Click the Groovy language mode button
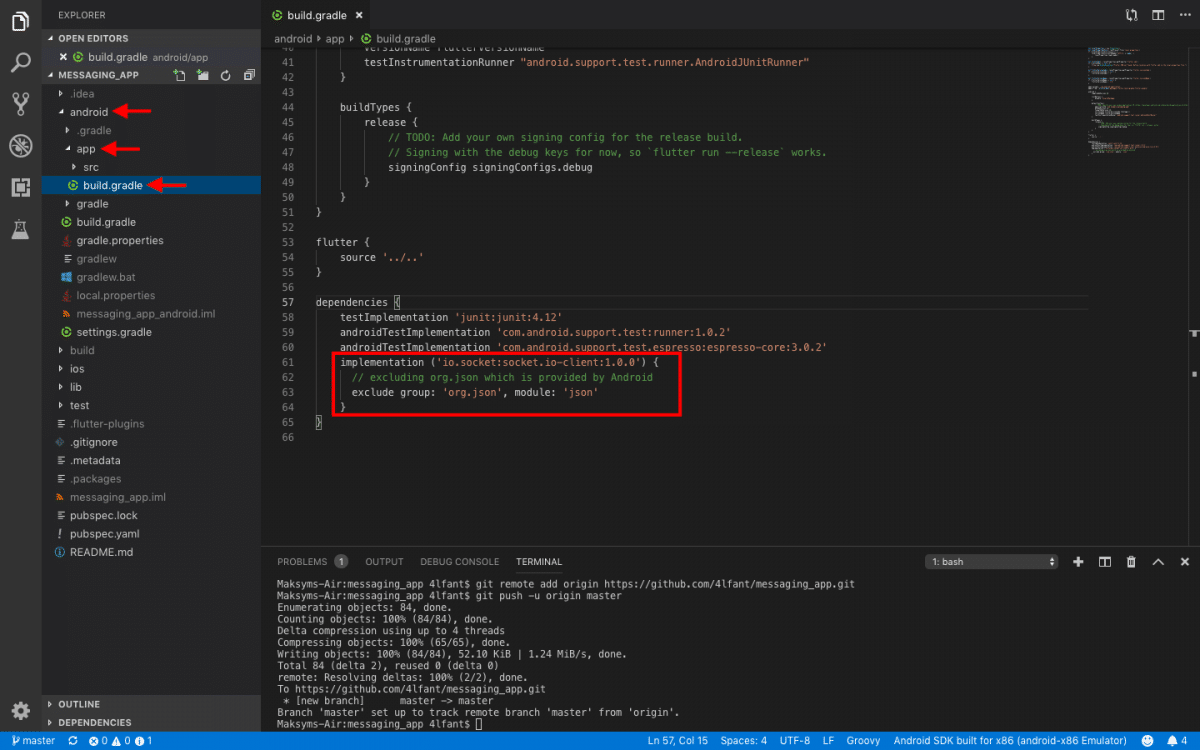The image size is (1200, 750). click(x=863, y=741)
